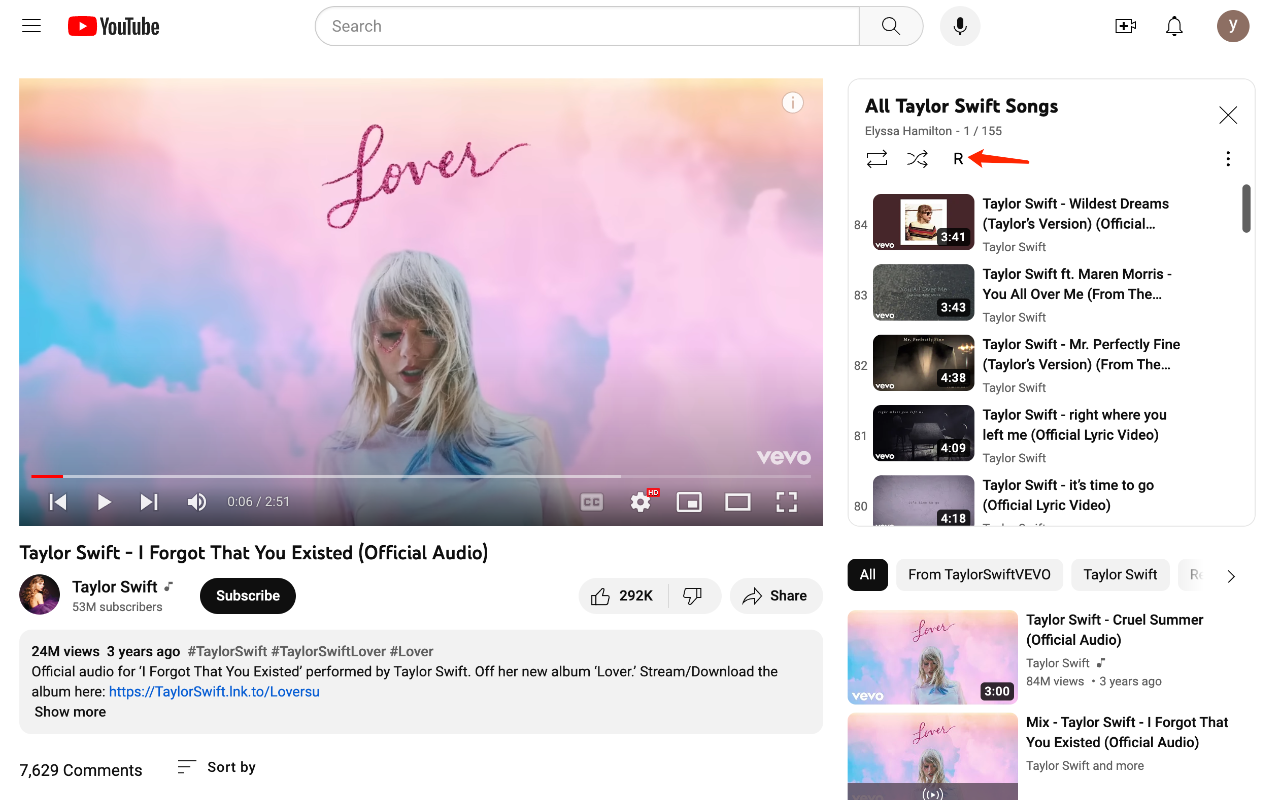Open the repeat playlist icon

tap(877, 158)
